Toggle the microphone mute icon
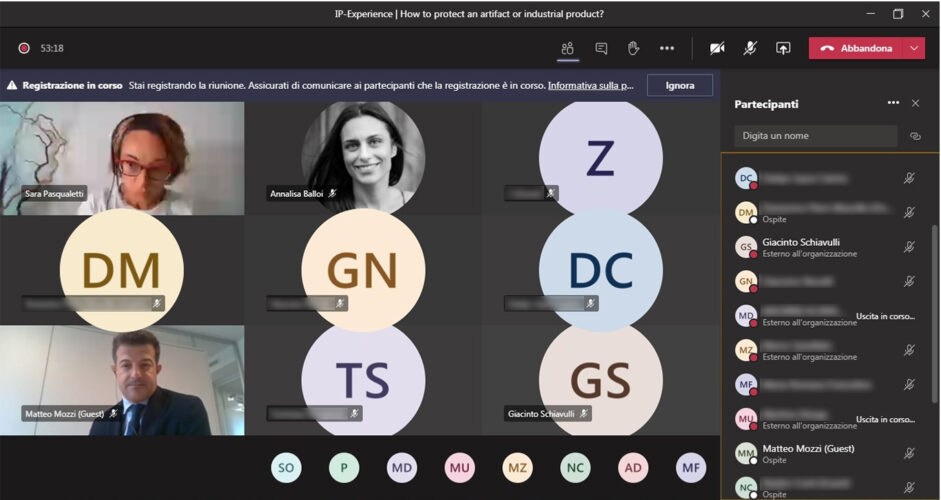This screenshot has height=500, width=941. (750, 49)
